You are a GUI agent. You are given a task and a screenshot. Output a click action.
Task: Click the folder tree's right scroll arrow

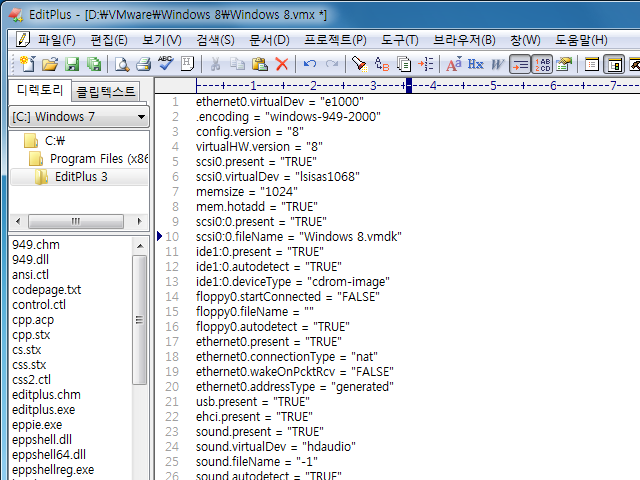140,221
